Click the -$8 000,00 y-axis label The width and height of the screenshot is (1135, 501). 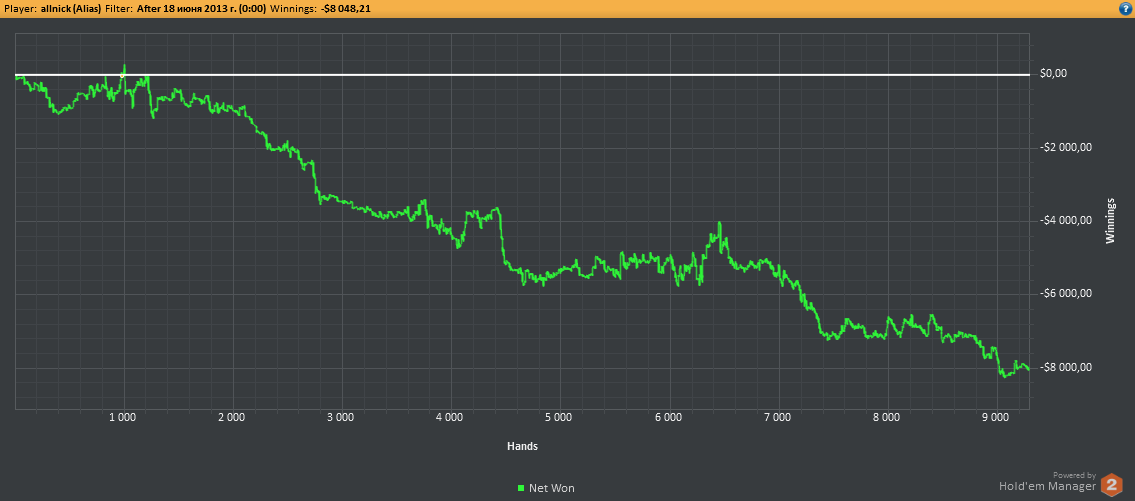1065,367
